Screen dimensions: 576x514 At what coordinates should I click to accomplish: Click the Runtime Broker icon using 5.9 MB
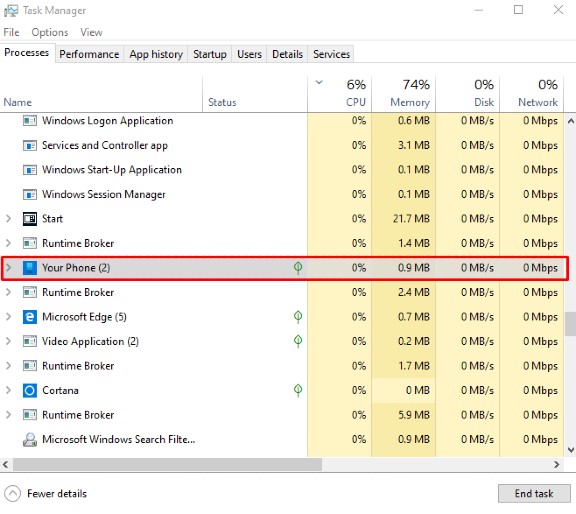[30, 415]
